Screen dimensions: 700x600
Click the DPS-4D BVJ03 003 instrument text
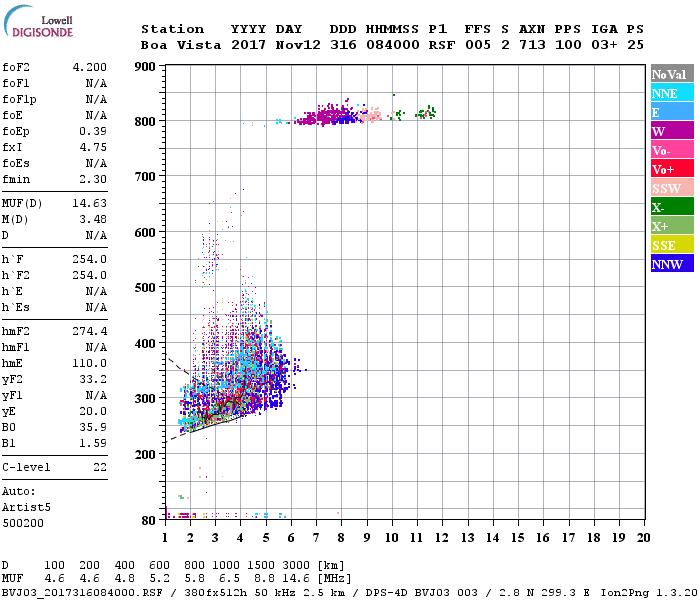point(422,593)
